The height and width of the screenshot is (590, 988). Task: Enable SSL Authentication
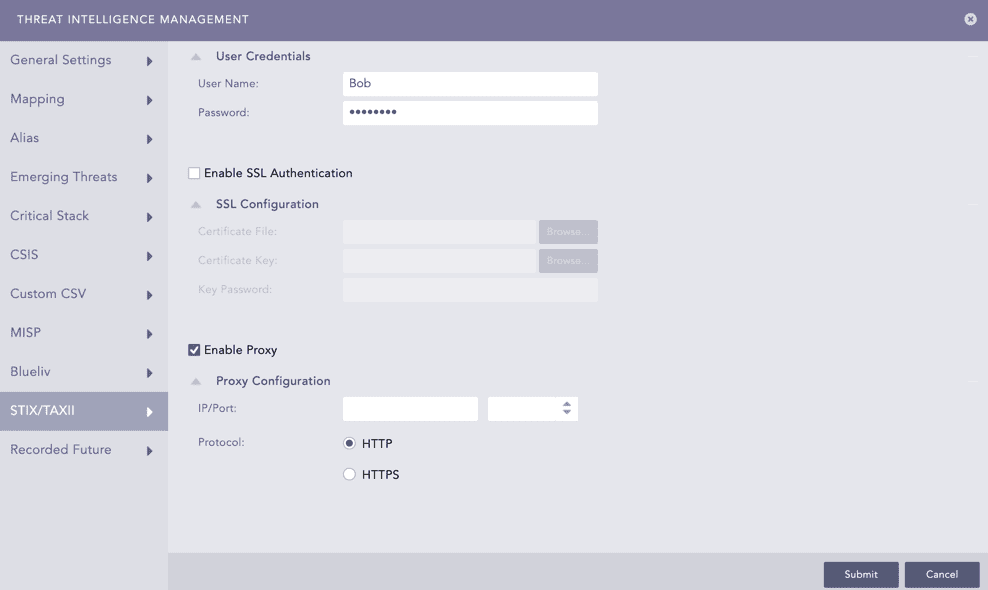194,172
